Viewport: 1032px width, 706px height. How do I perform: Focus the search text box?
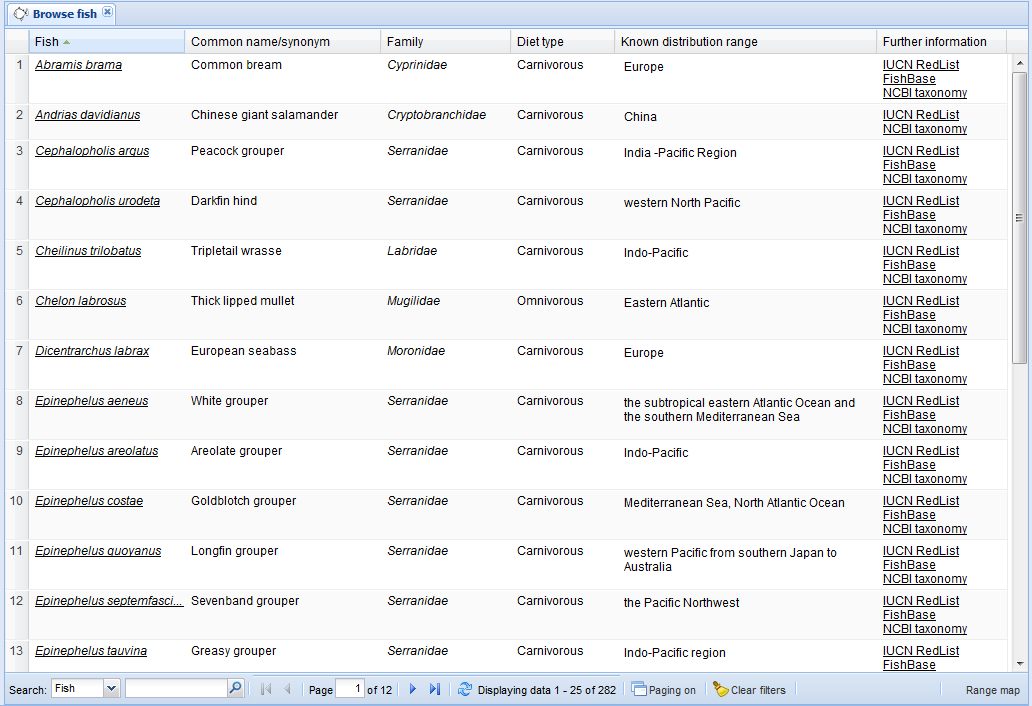click(x=176, y=689)
